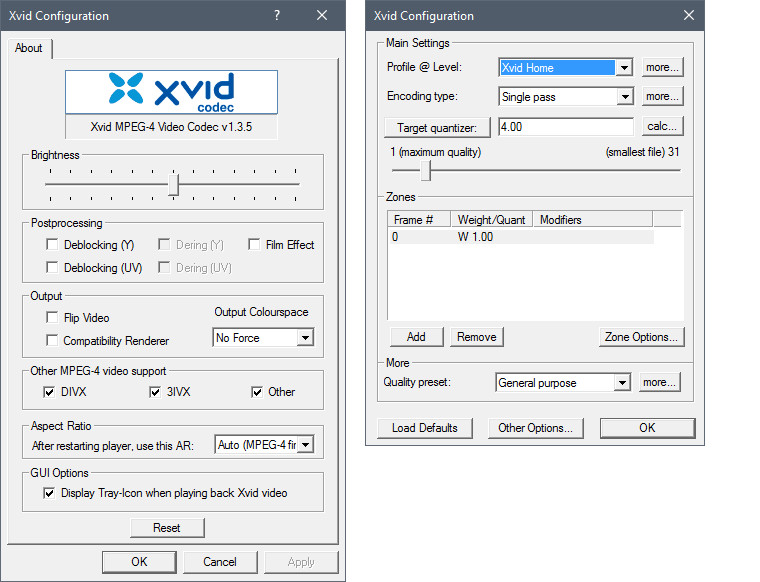
Task: Open more options for Quality preset
Action: pyautogui.click(x=660, y=382)
